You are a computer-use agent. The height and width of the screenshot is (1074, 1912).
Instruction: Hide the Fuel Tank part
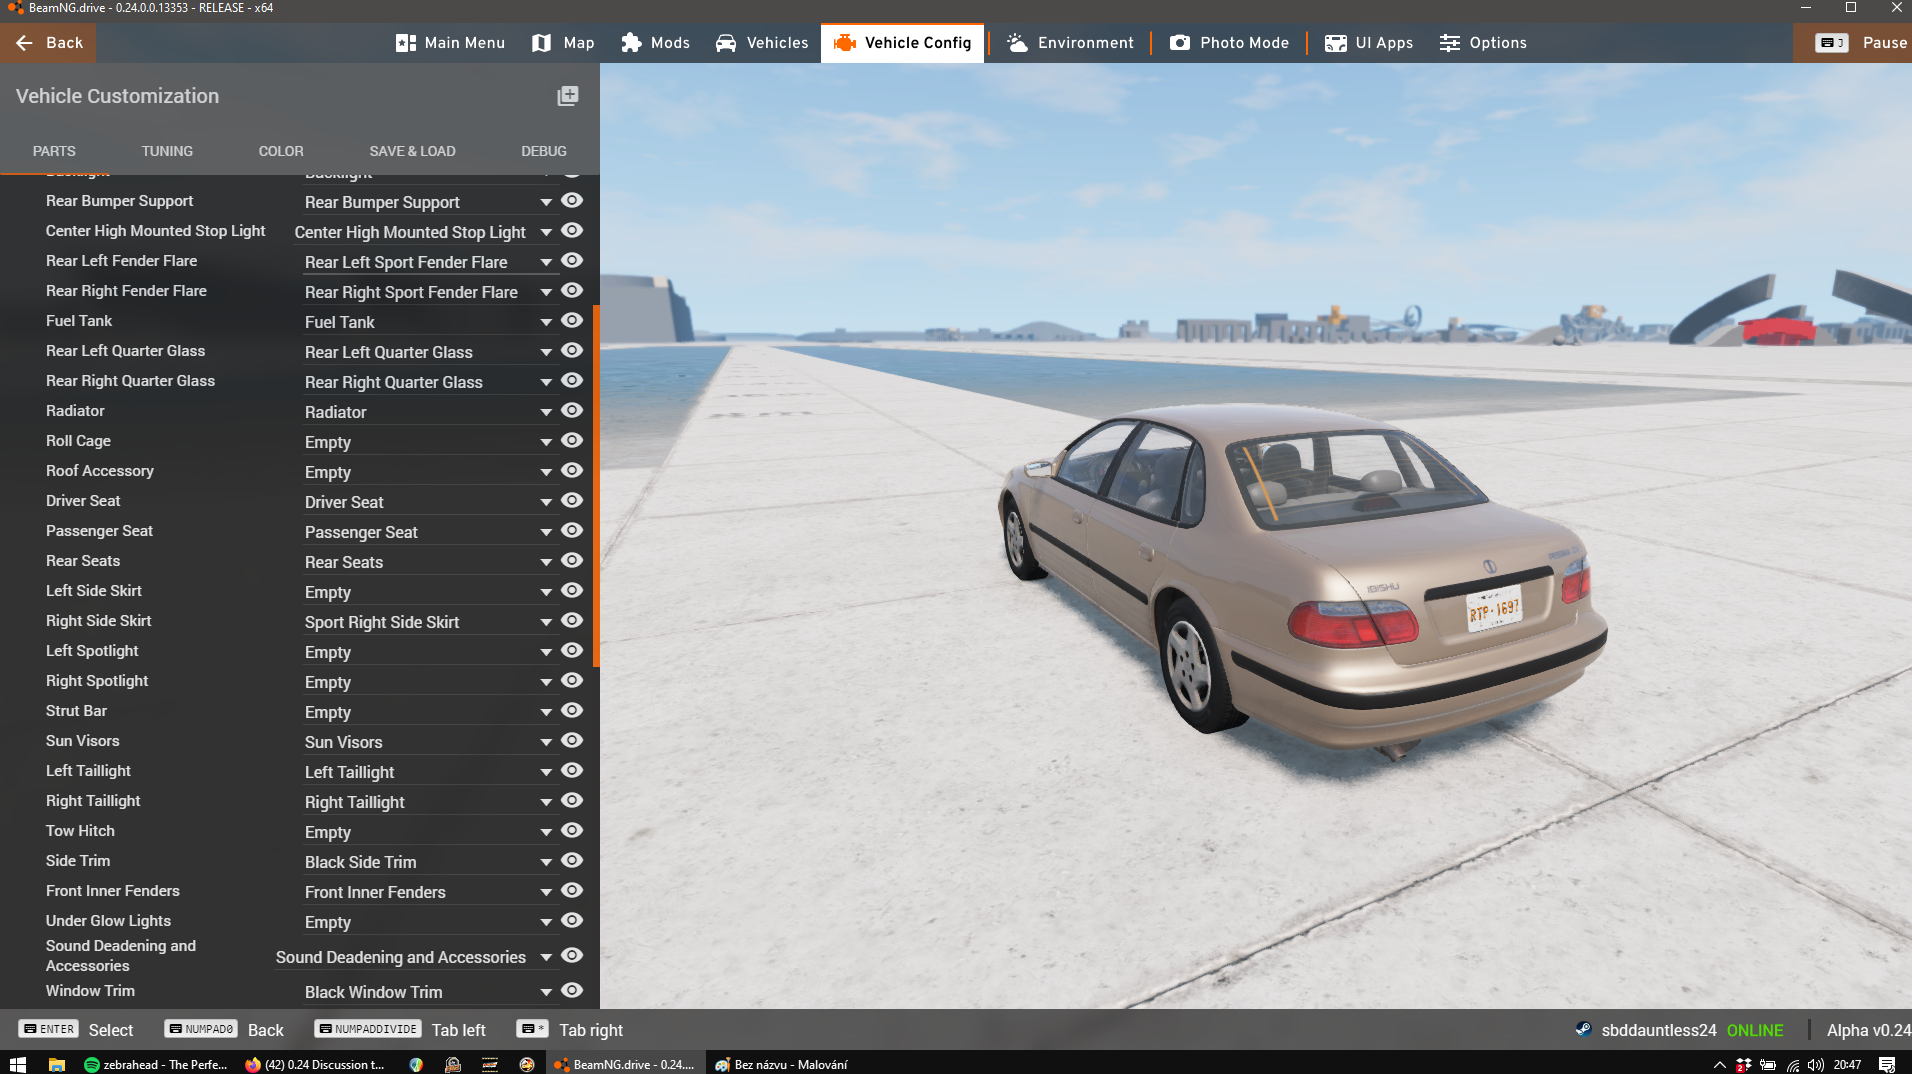(572, 320)
